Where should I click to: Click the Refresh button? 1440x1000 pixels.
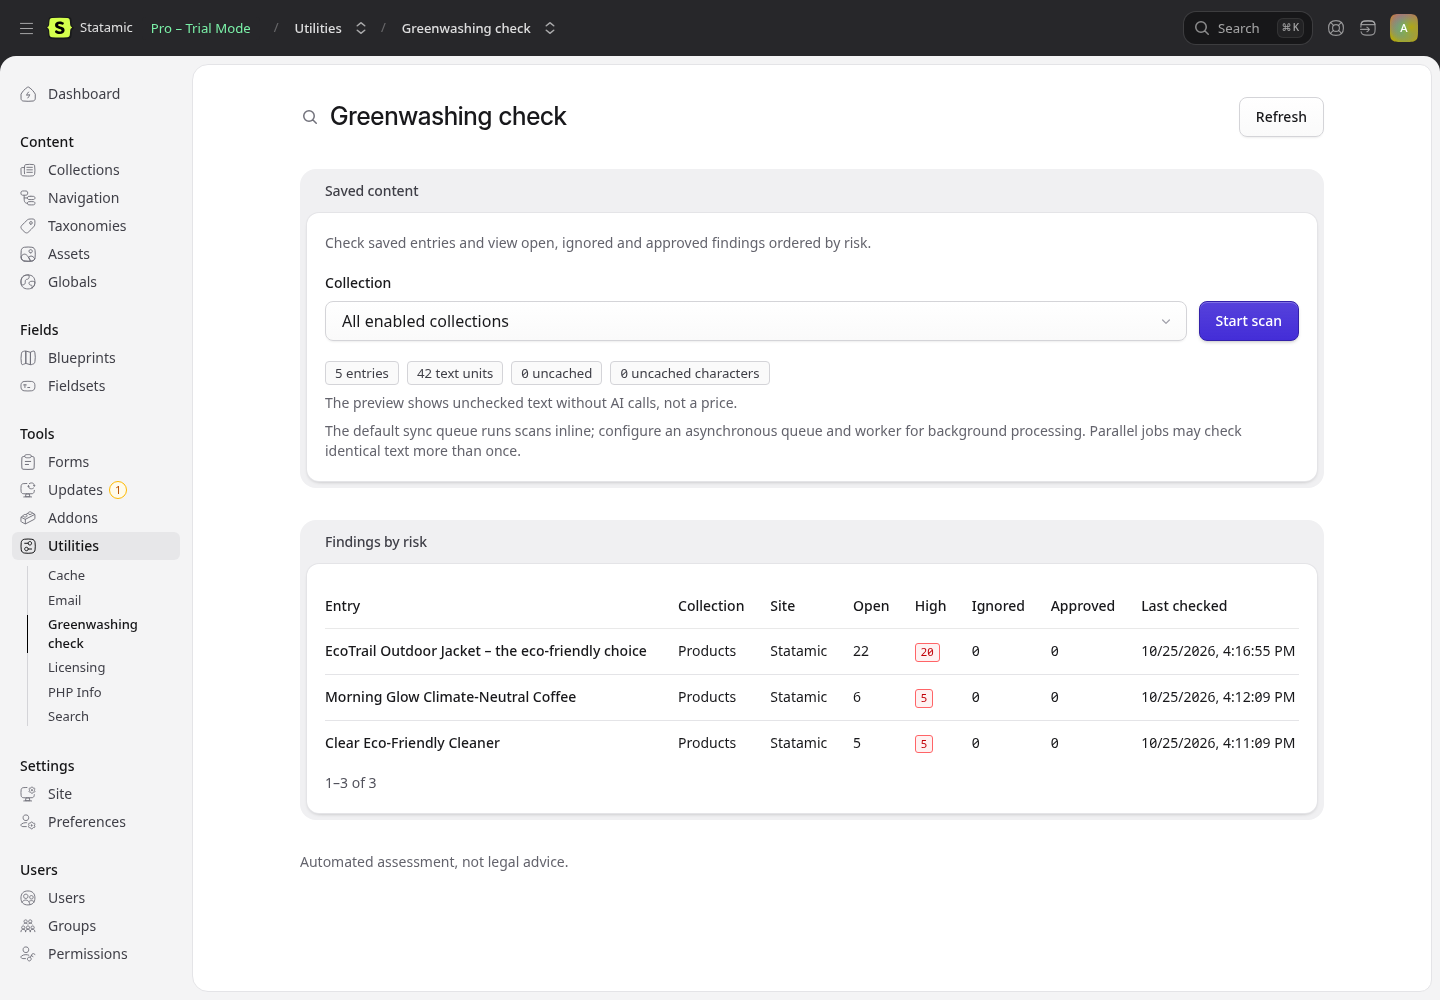1281,117
